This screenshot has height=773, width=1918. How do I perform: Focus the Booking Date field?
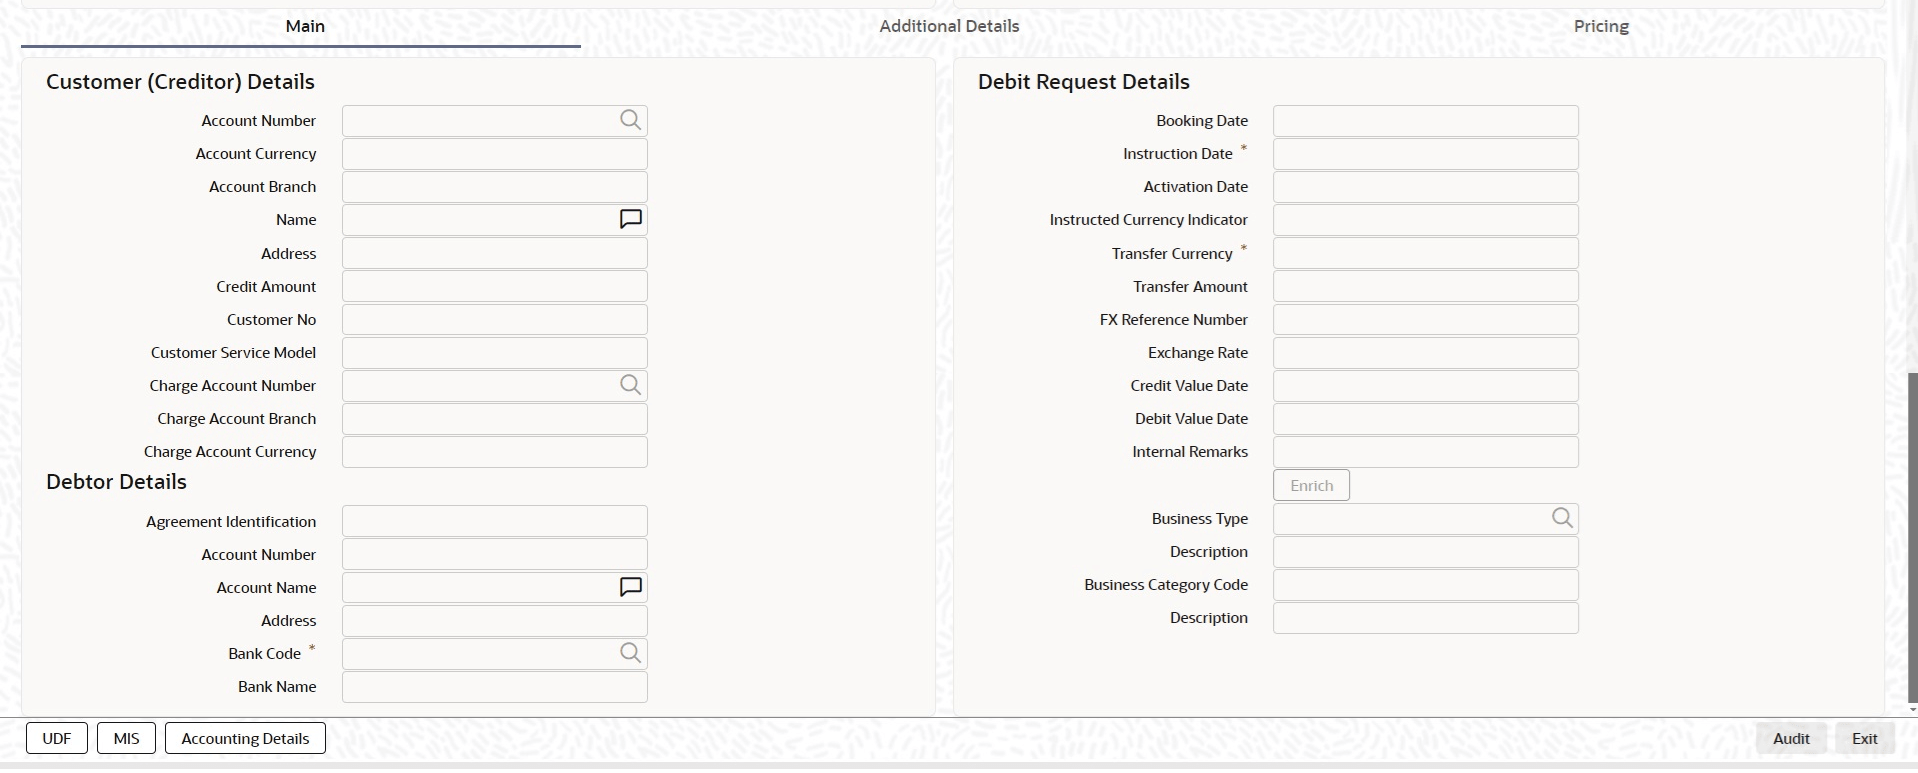pyautogui.click(x=1426, y=121)
